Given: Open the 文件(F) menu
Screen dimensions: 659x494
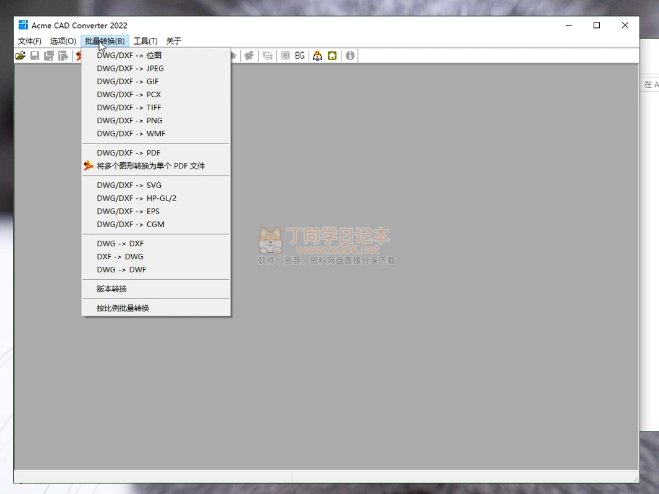Looking at the screenshot, I should tap(29, 41).
